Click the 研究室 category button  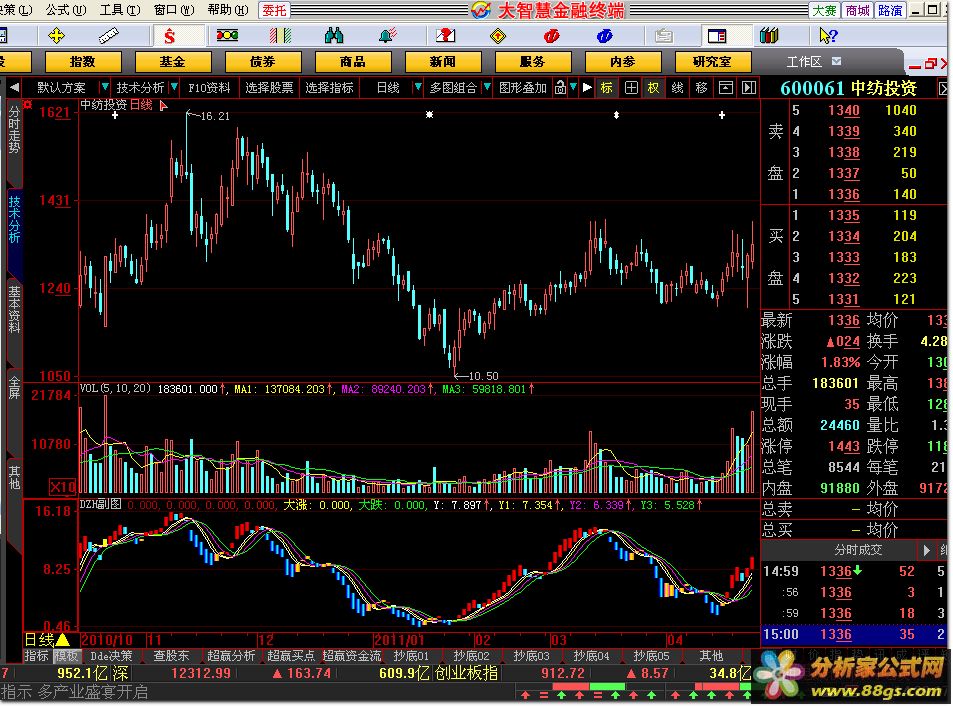712,62
